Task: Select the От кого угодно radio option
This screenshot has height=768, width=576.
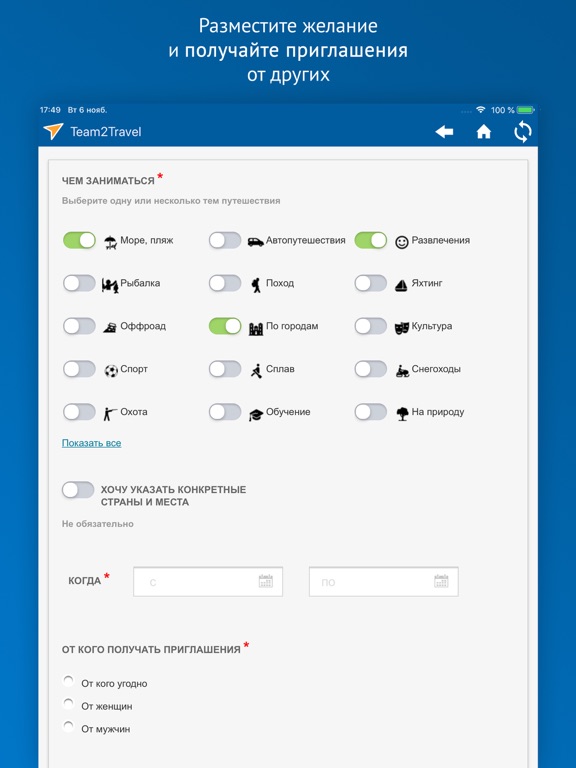Action: pos(68,681)
